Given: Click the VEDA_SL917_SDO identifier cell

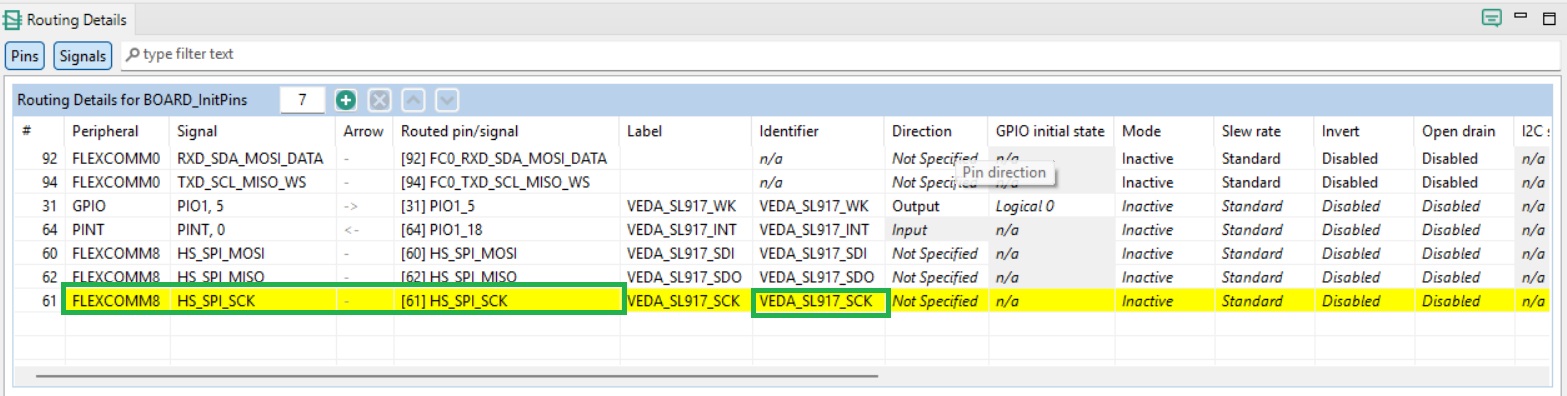Looking at the screenshot, I should click(x=817, y=277).
